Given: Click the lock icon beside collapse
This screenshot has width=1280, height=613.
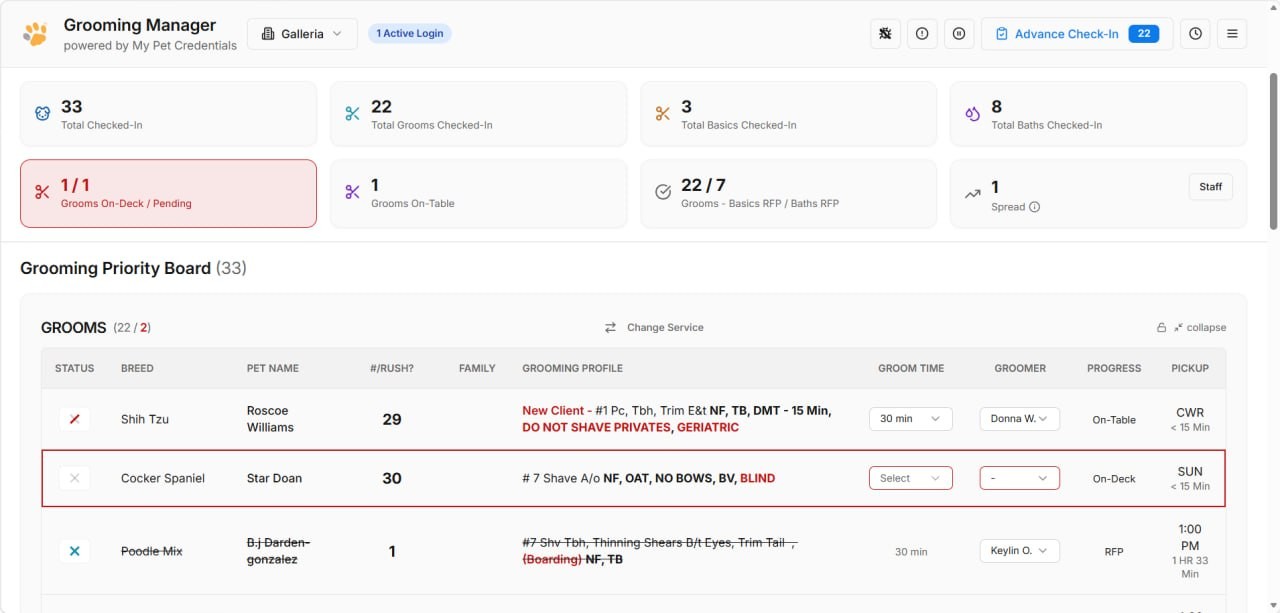Looking at the screenshot, I should pos(1161,328).
